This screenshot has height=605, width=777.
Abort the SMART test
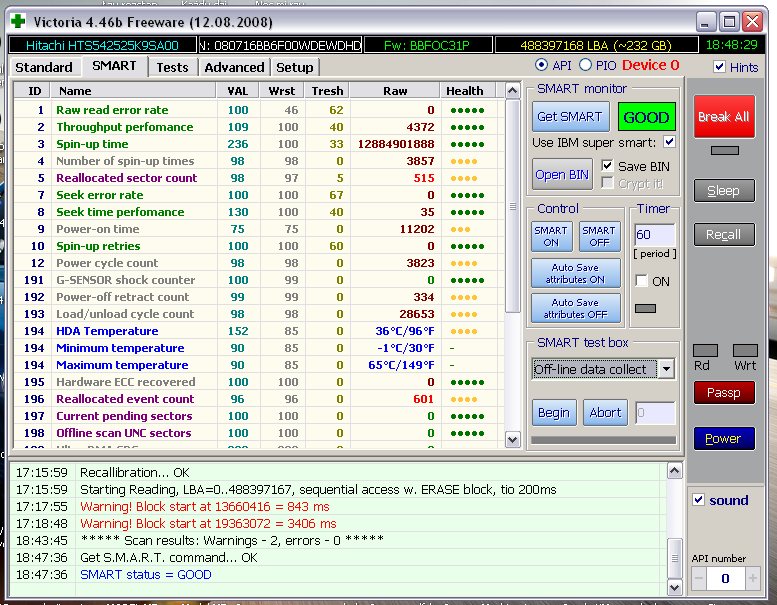605,412
